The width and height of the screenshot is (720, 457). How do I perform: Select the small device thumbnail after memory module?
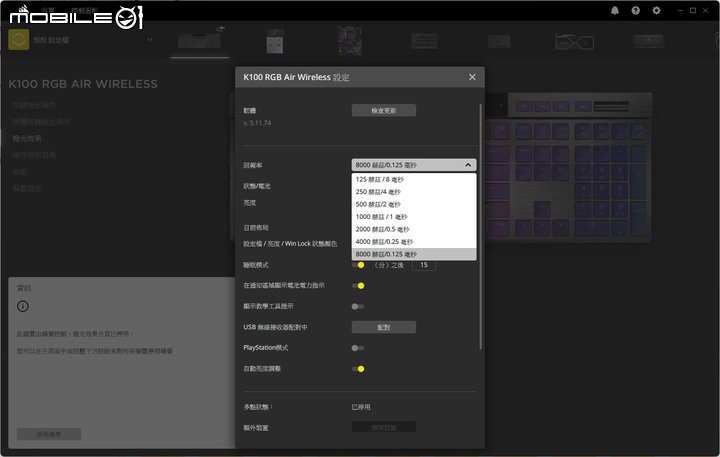click(x=499, y=41)
